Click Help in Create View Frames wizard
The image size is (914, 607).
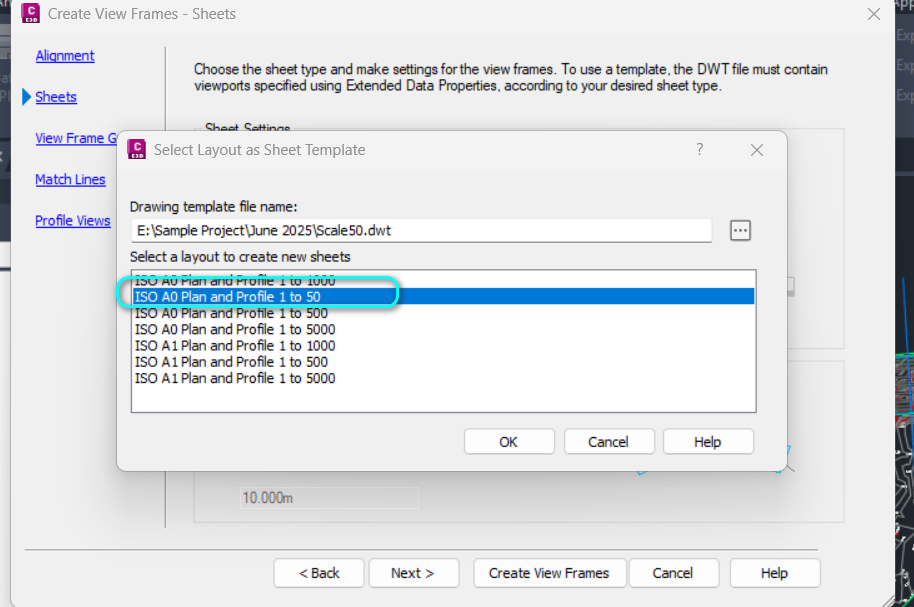click(775, 573)
